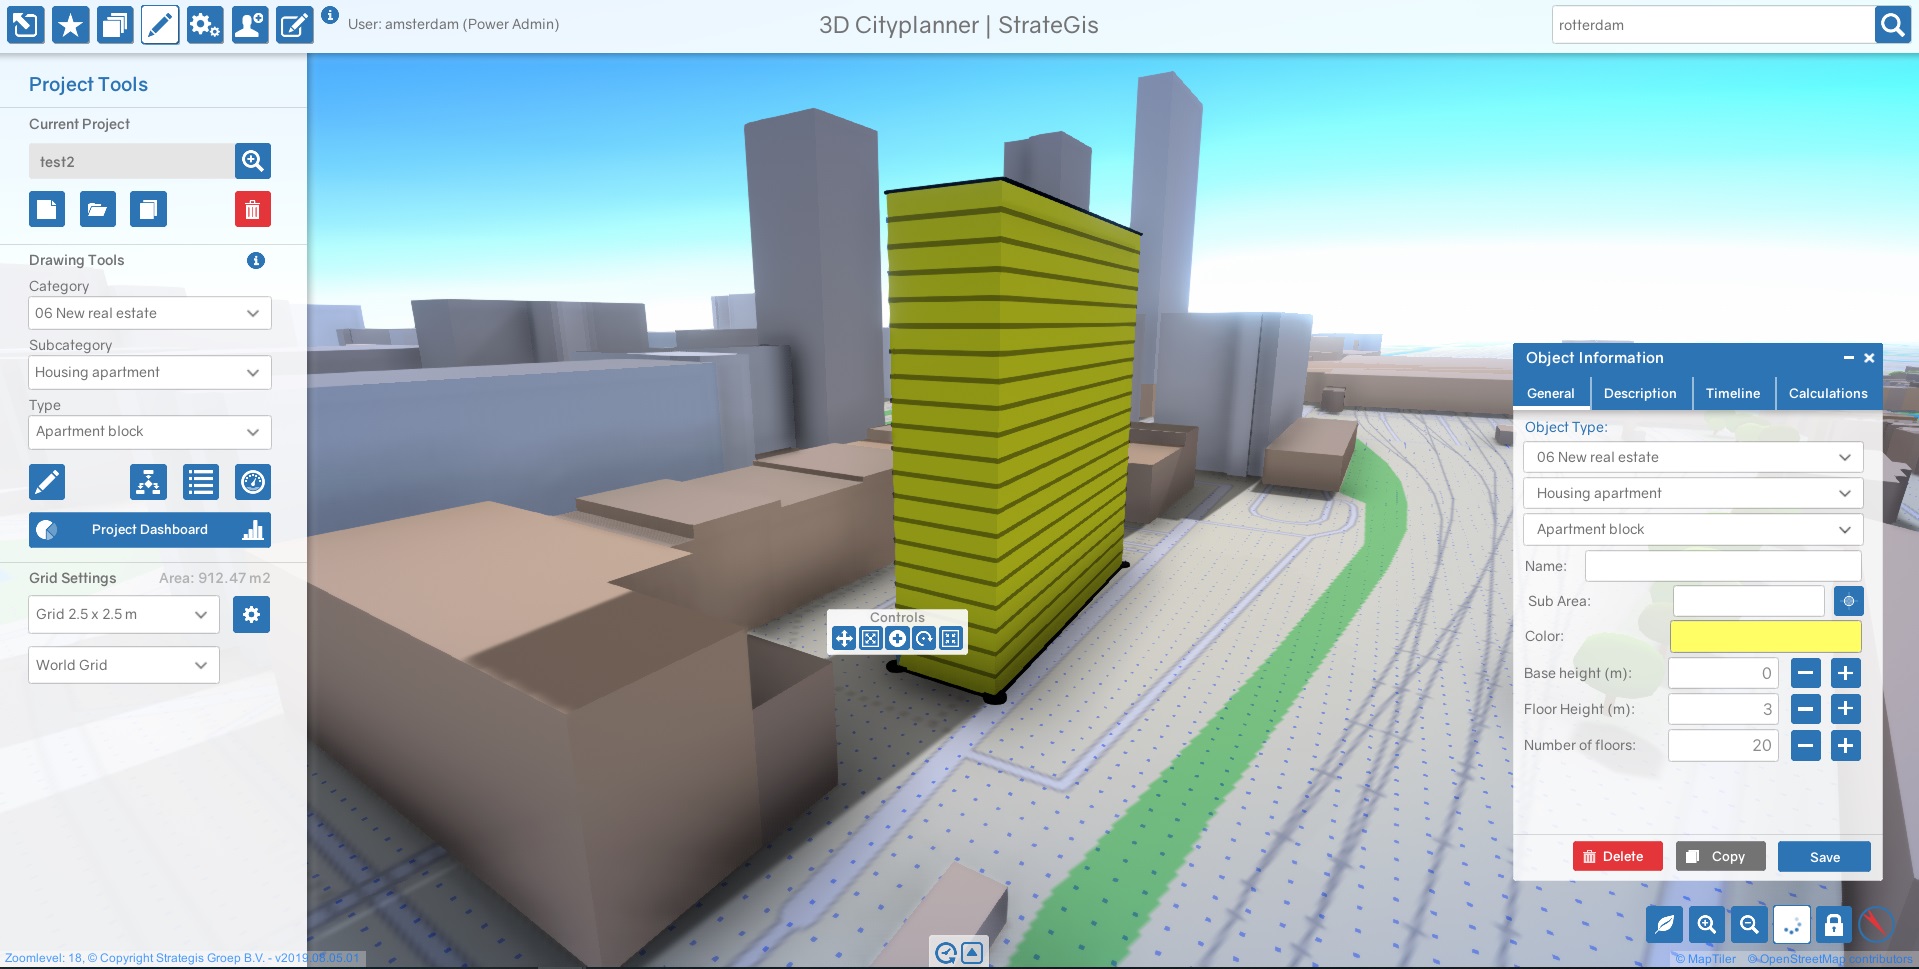Open the star favorites icon in top toolbar
The image size is (1919, 969).
70,25
